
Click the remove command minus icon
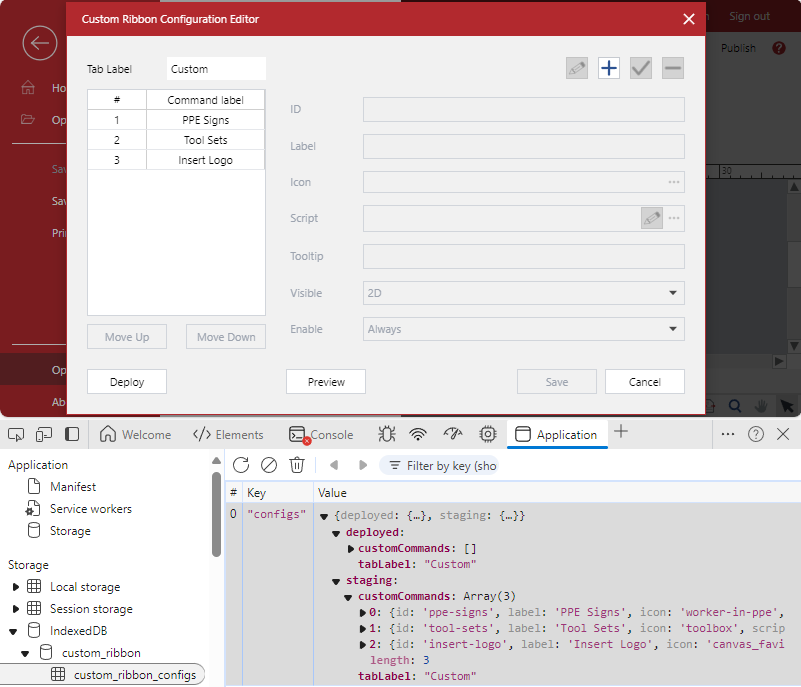pos(673,68)
